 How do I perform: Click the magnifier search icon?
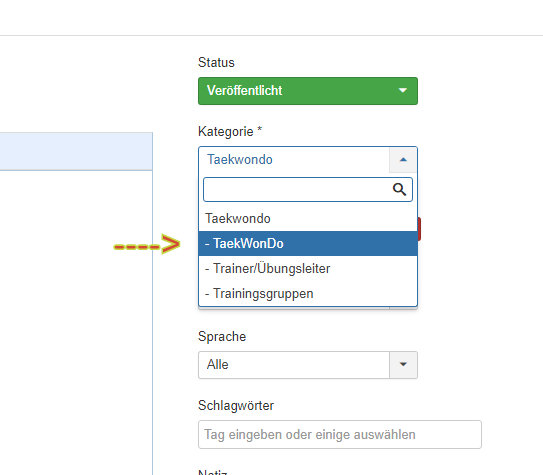pos(399,189)
